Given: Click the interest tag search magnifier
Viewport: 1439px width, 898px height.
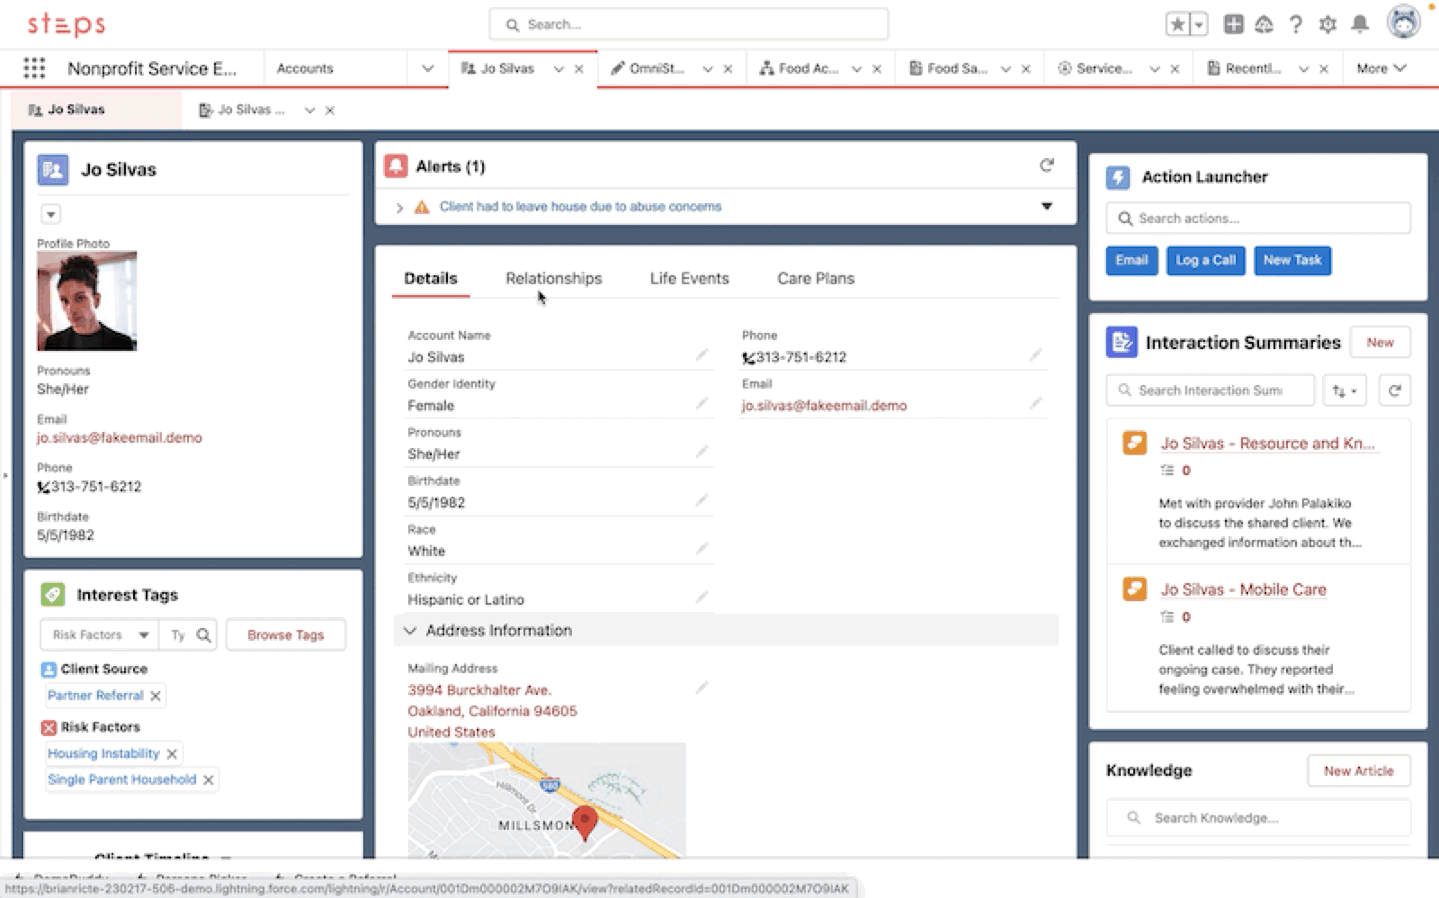Looking at the screenshot, I should click(x=204, y=635).
